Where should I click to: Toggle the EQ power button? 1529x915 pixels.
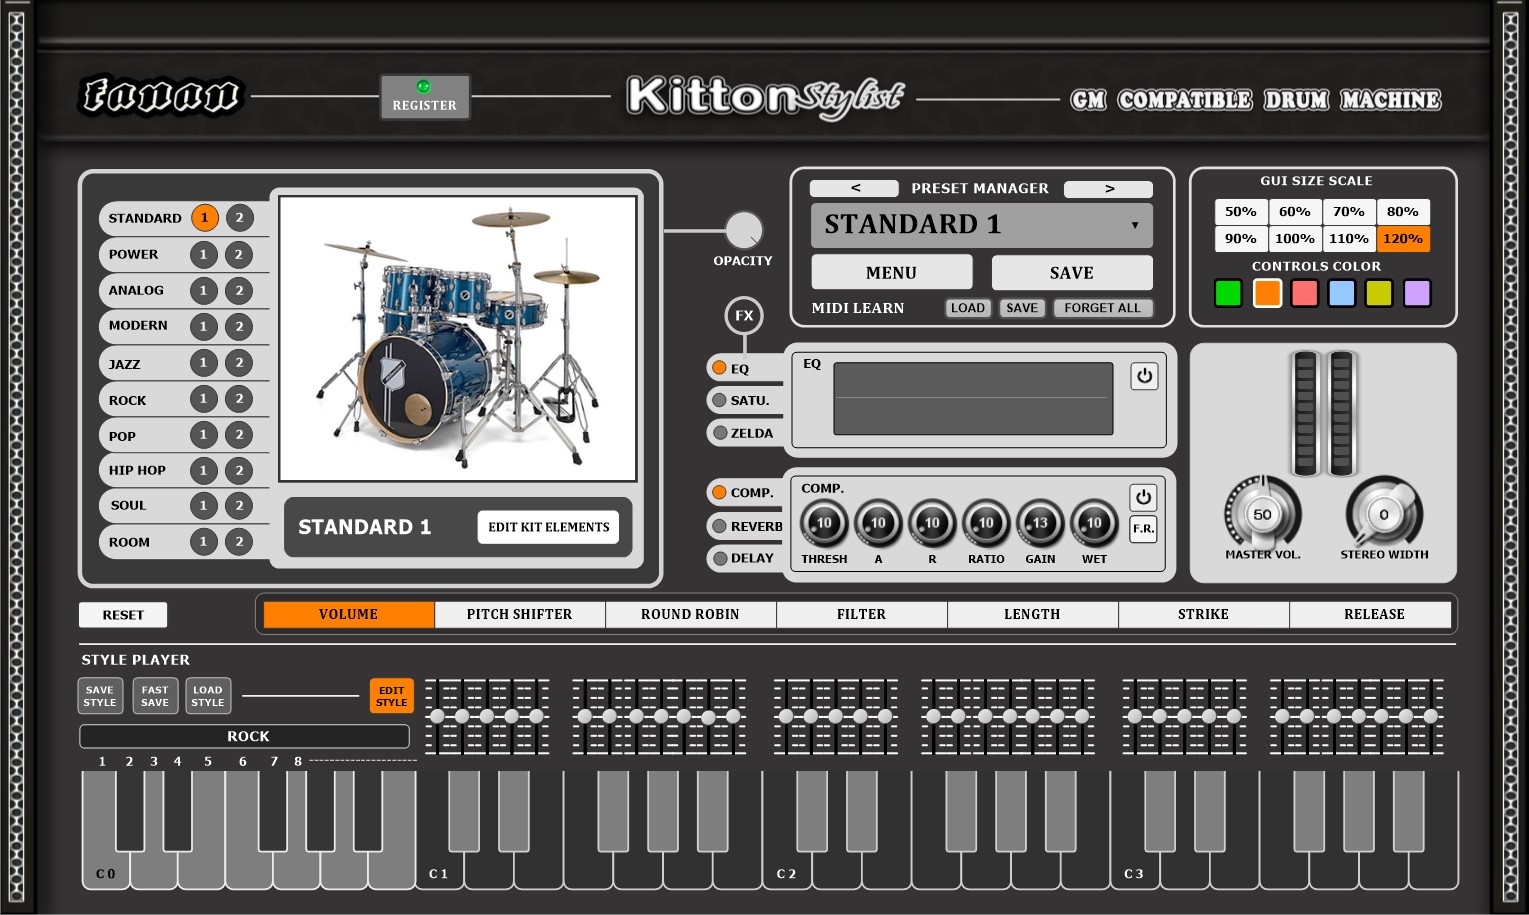click(x=1144, y=376)
